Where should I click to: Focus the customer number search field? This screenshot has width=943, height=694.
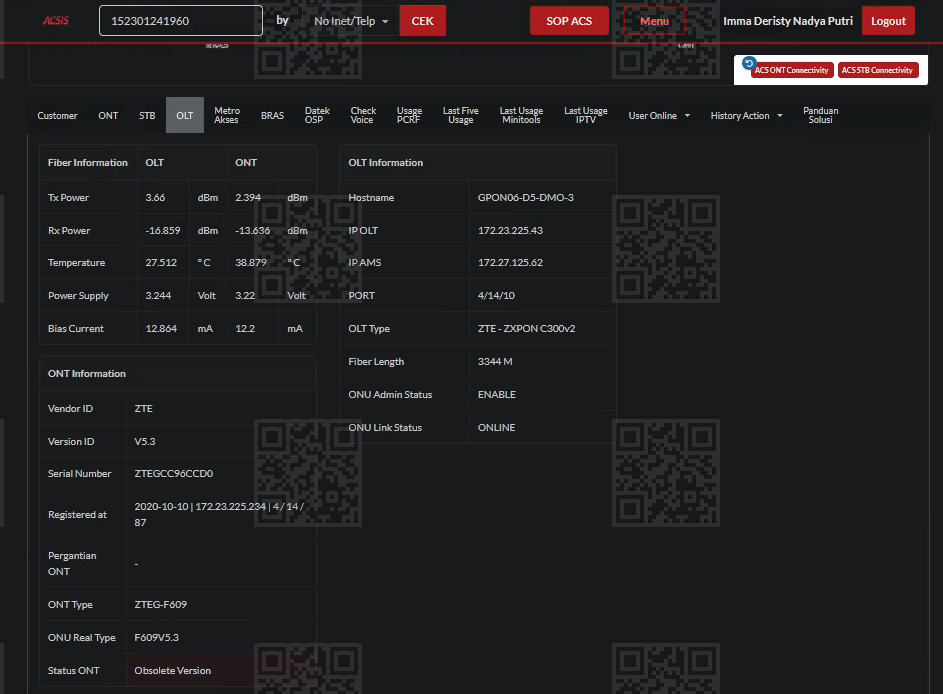point(181,21)
